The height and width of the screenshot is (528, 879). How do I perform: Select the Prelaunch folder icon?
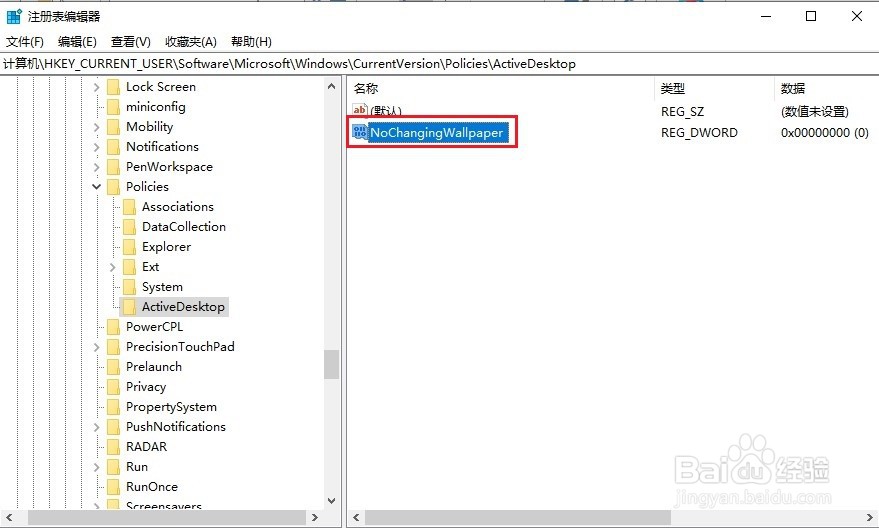(x=113, y=367)
